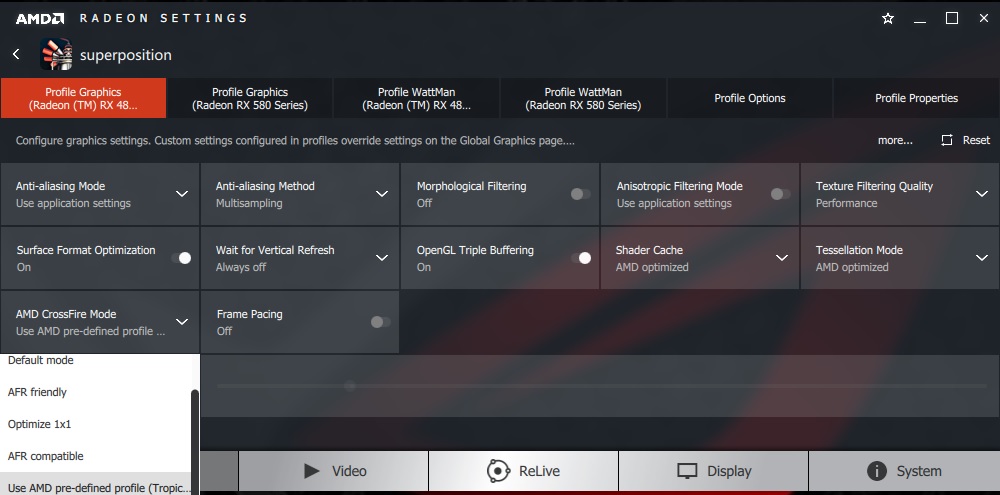Click the Multisampling value text

coord(249,203)
